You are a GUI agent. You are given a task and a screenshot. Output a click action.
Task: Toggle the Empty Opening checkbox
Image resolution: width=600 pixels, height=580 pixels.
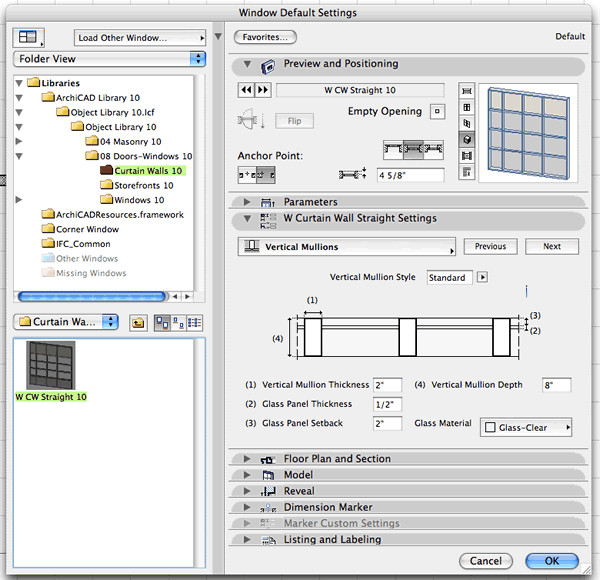click(436, 112)
